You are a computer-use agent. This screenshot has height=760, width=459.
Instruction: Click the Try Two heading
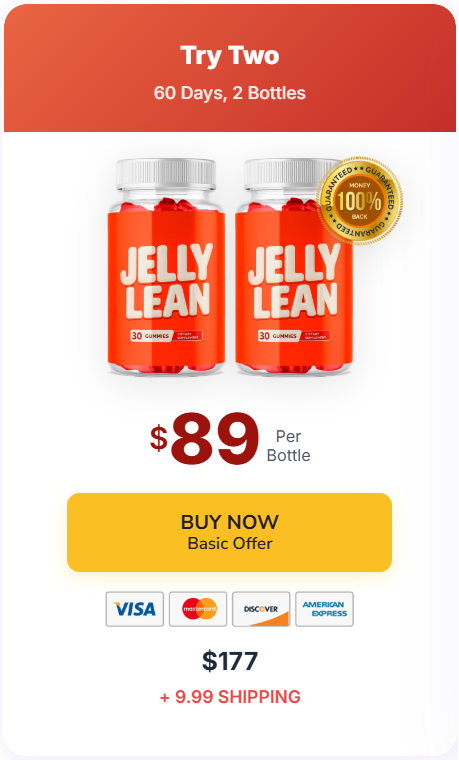[x=230, y=55]
